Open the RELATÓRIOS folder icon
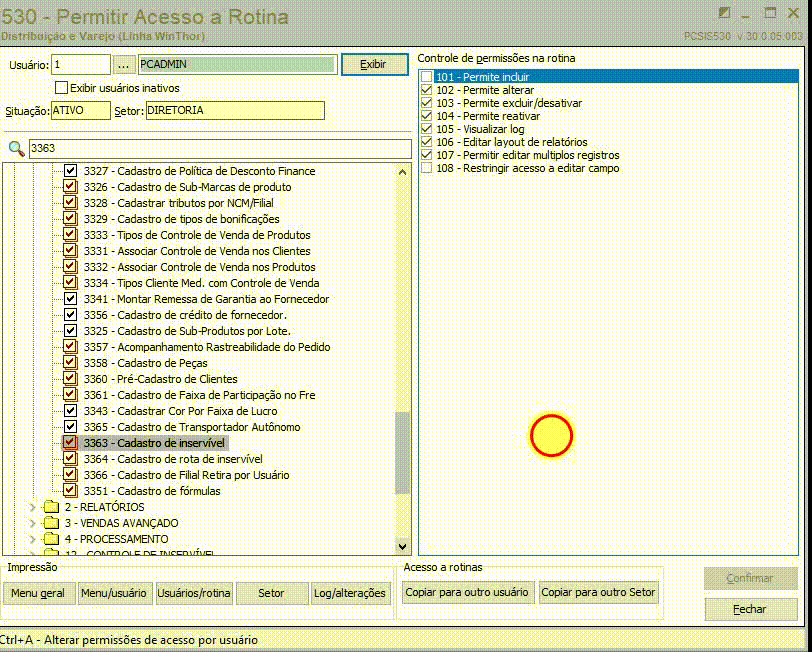Viewport: 812px width, 652px height. coord(51,507)
